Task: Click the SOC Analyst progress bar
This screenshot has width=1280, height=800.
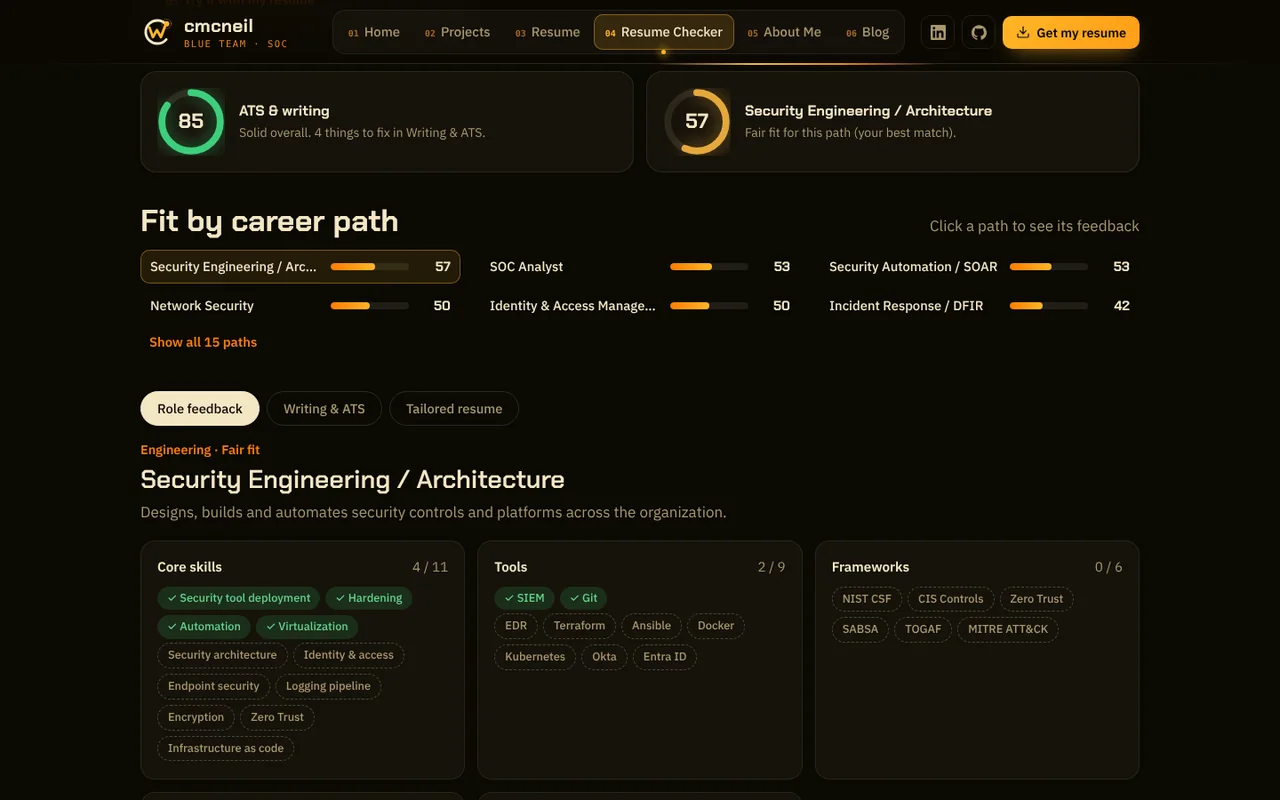Action: pyautogui.click(x=709, y=267)
